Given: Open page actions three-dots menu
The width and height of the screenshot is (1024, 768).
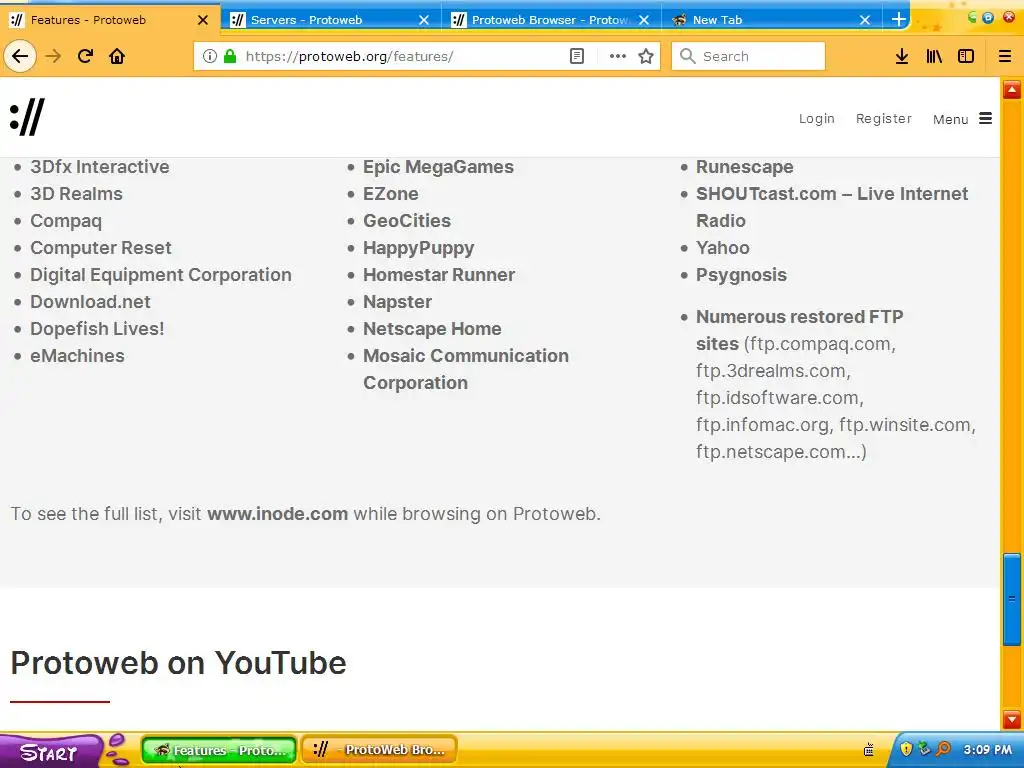Looking at the screenshot, I should (617, 56).
